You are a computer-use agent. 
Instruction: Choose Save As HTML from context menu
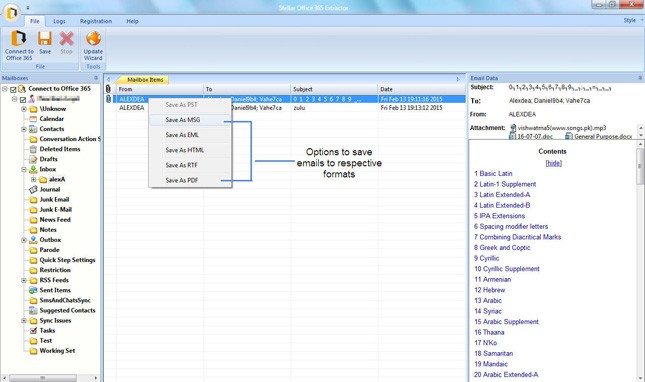click(x=190, y=150)
